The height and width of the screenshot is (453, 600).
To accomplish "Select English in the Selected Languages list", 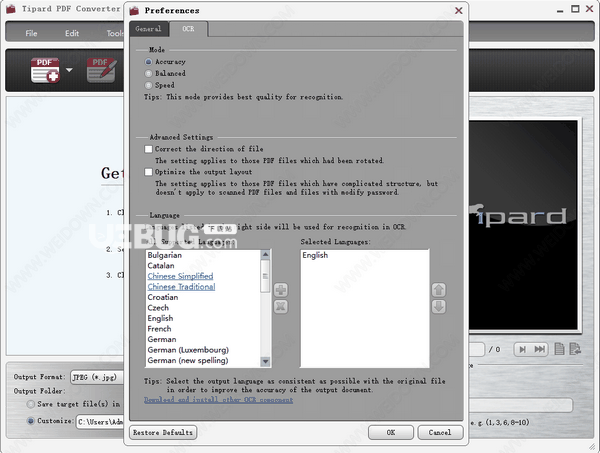I will tap(315, 255).
